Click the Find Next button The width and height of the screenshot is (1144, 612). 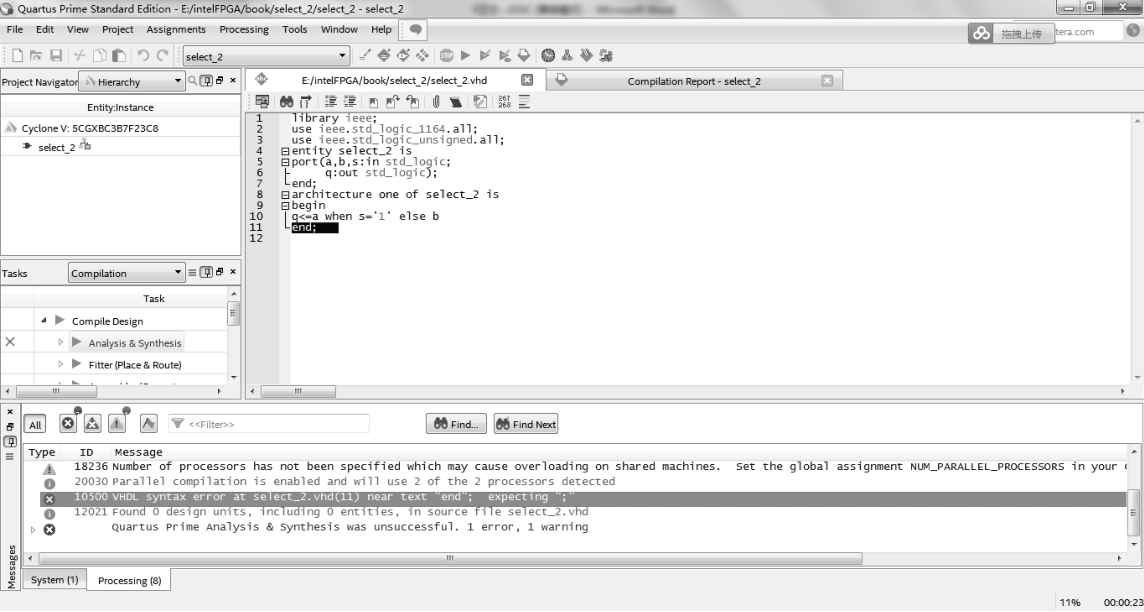526,424
